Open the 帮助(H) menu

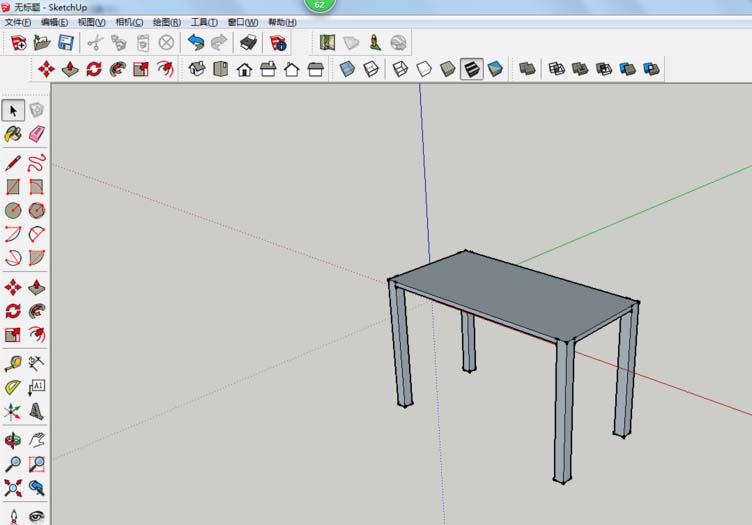[x=282, y=23]
